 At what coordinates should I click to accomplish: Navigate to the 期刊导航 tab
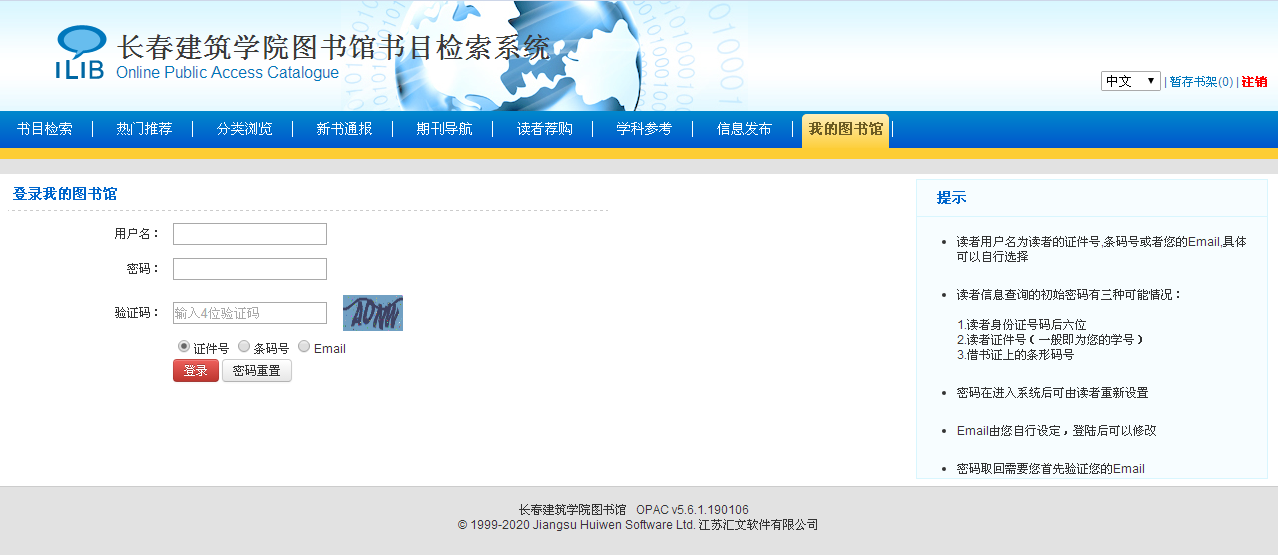tap(444, 129)
